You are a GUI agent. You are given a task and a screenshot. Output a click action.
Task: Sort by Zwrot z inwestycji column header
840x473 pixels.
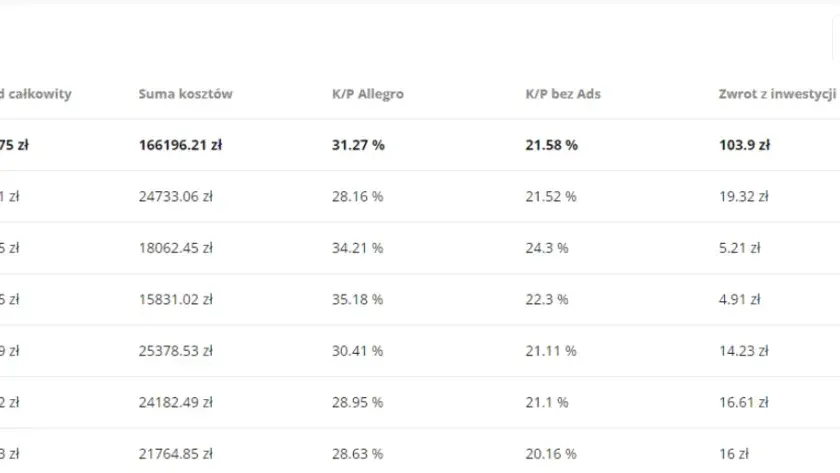(777, 94)
